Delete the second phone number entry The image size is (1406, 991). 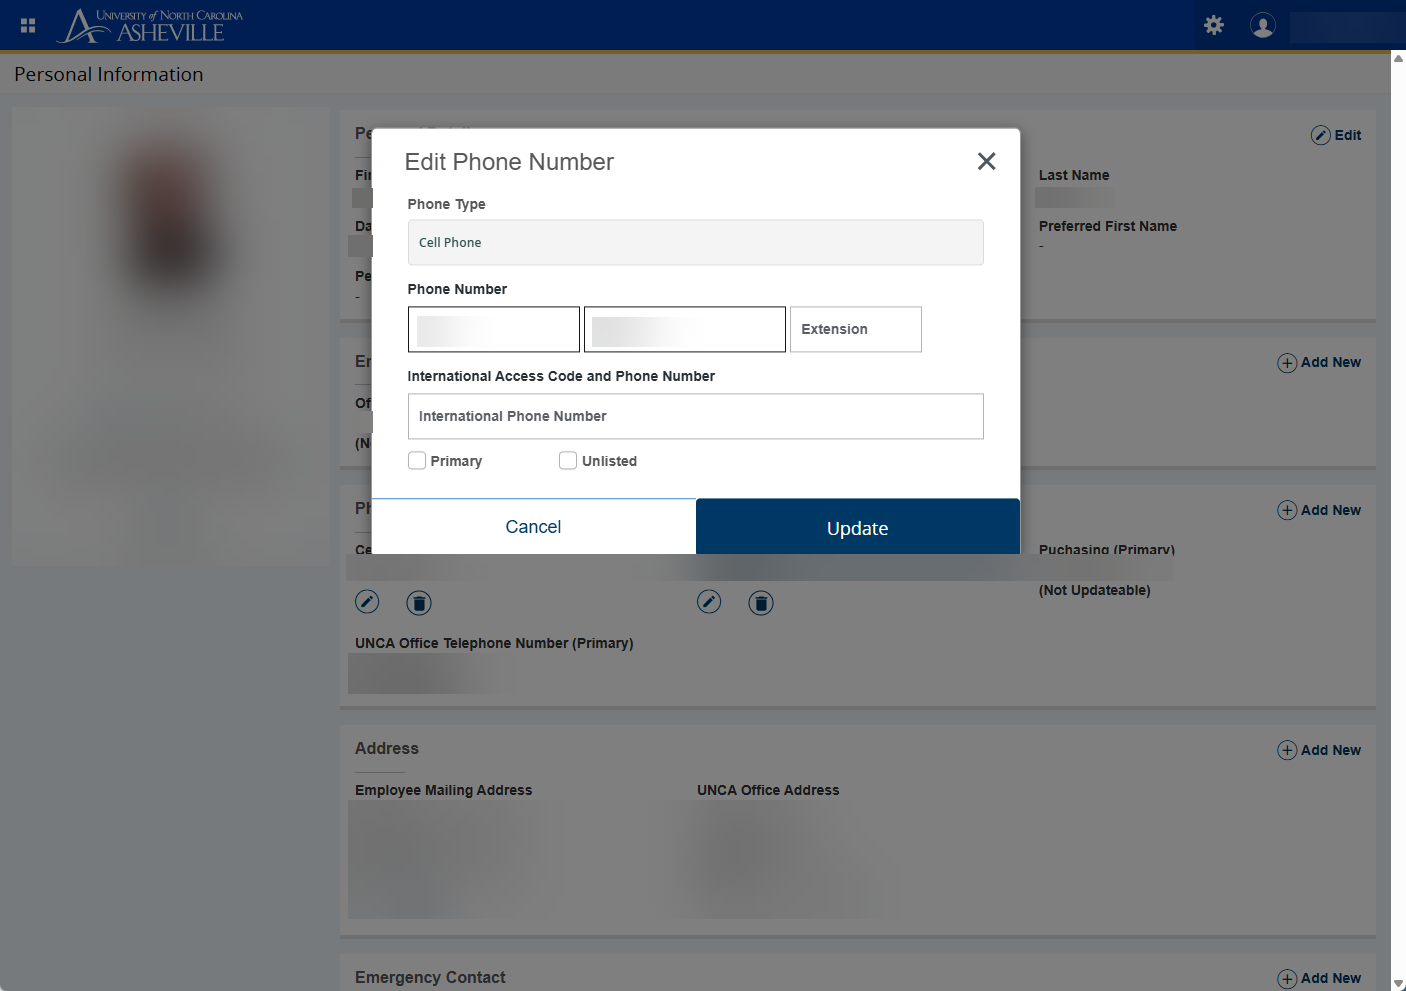tap(761, 603)
